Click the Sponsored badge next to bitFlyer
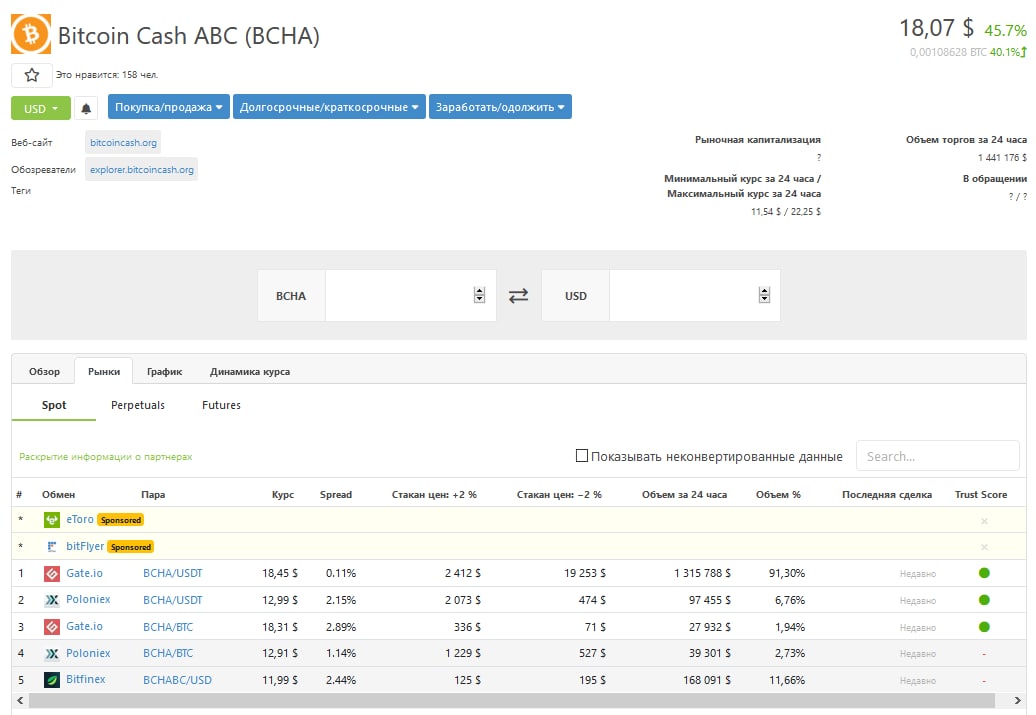This screenshot has width=1036, height=715. pos(131,547)
